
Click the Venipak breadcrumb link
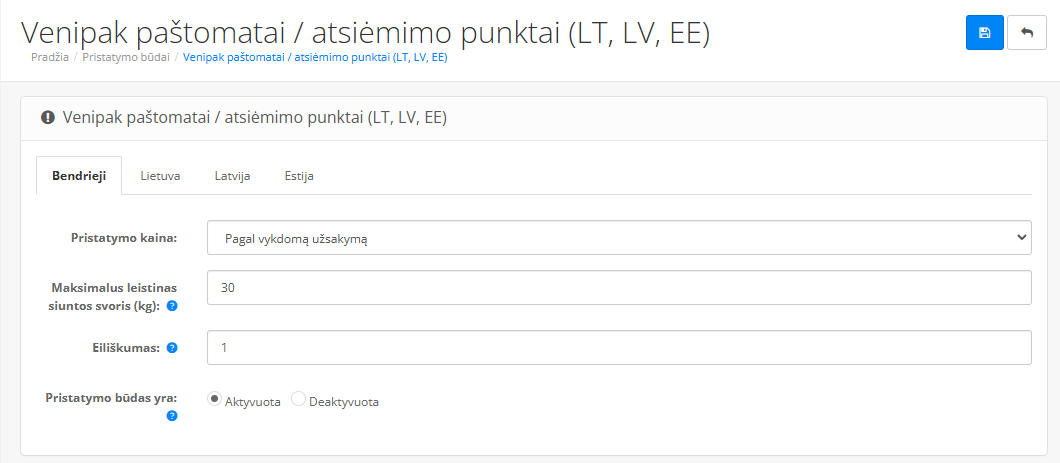tap(315, 57)
